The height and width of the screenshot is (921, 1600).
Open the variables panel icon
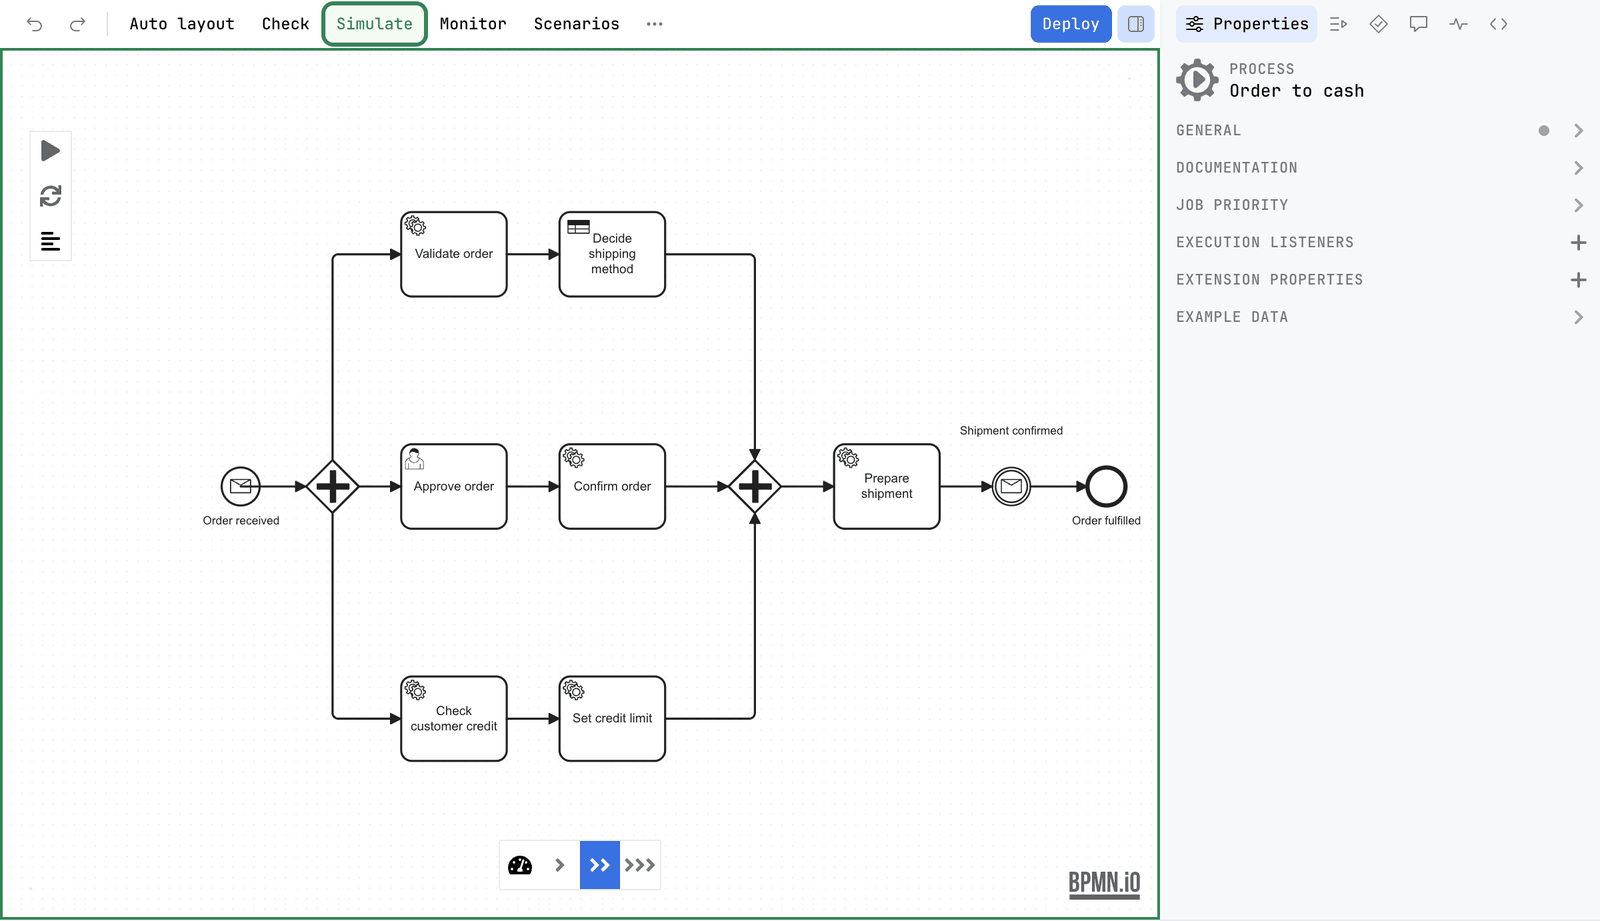[1338, 24]
